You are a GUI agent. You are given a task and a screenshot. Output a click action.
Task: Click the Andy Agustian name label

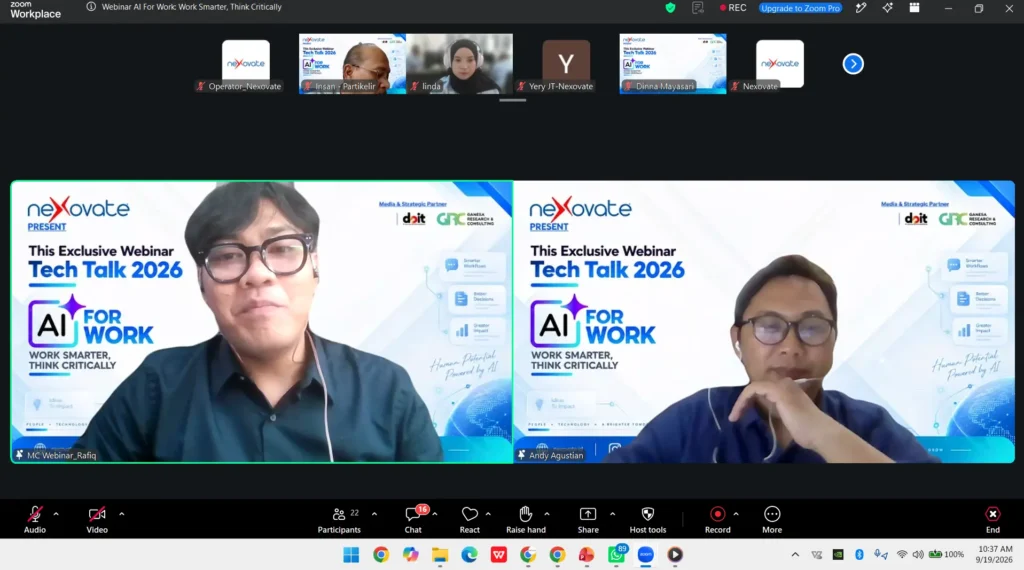556,456
